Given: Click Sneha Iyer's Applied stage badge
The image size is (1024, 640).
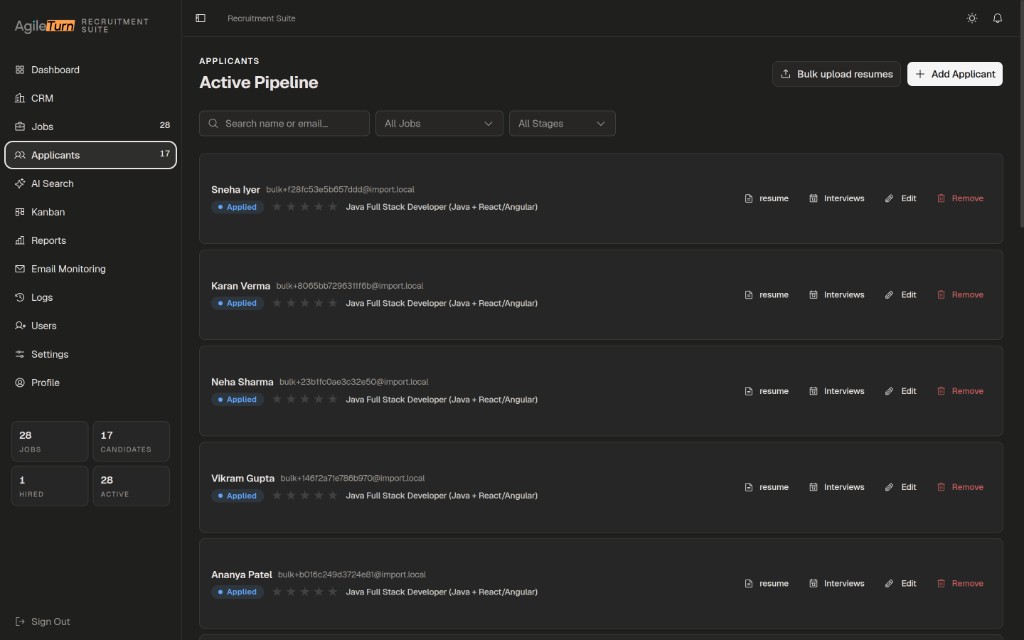Looking at the screenshot, I should (238, 207).
